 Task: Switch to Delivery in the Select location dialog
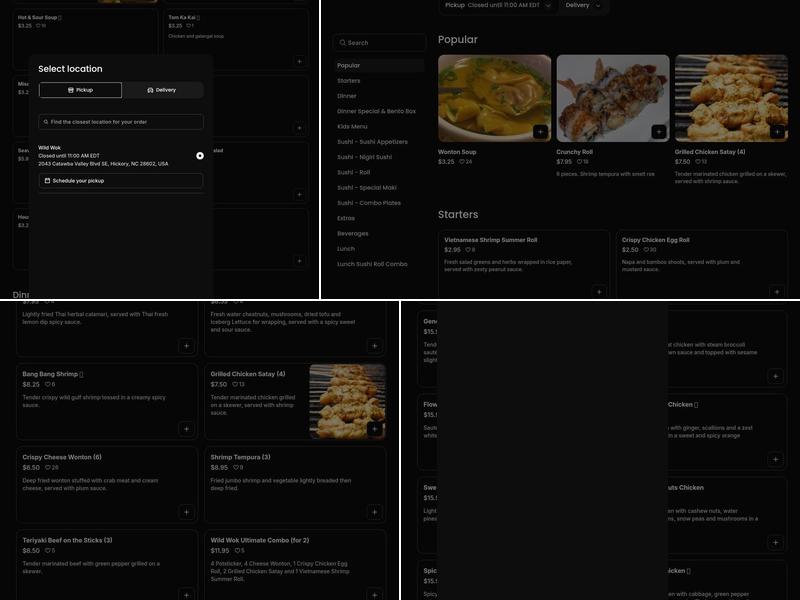[167, 89]
